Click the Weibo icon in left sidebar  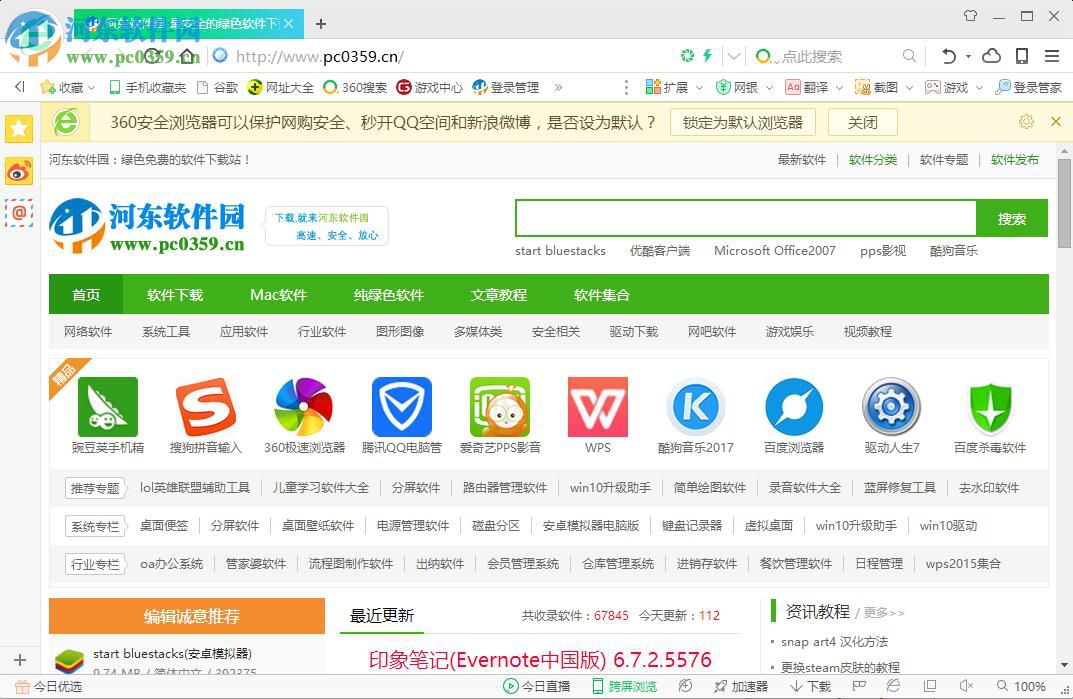(x=18, y=171)
